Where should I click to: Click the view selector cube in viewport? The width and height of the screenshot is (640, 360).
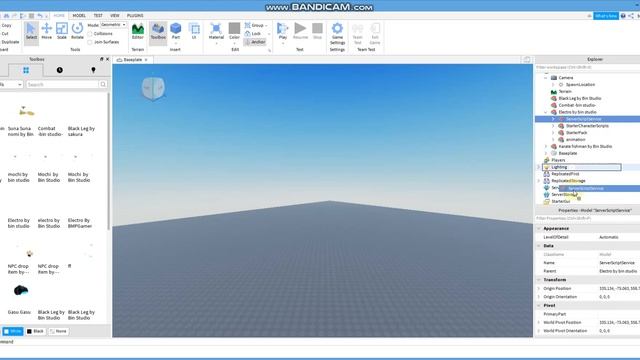tap(153, 88)
